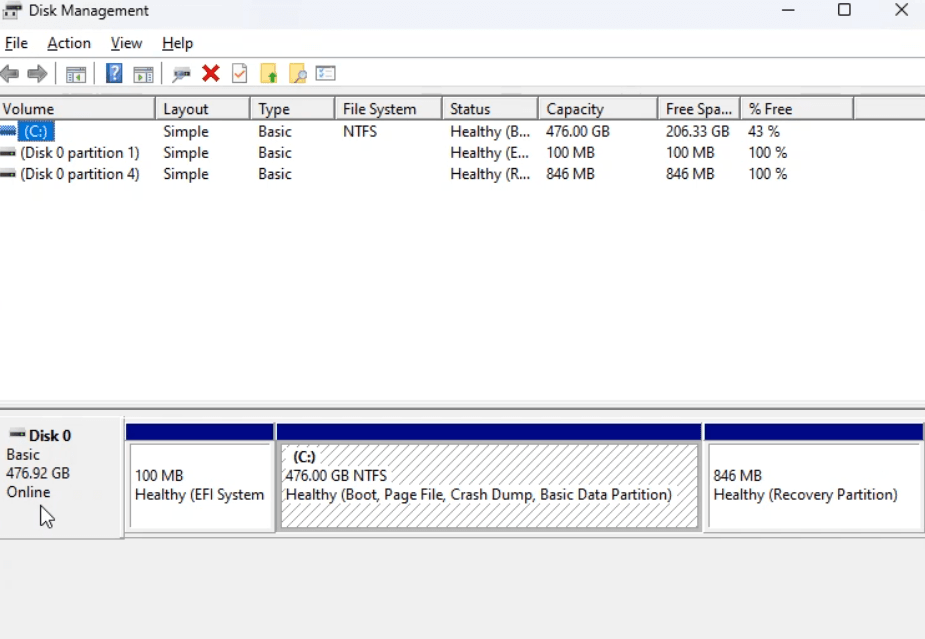Click the Back arrow toolbar icon

[x=10, y=74]
